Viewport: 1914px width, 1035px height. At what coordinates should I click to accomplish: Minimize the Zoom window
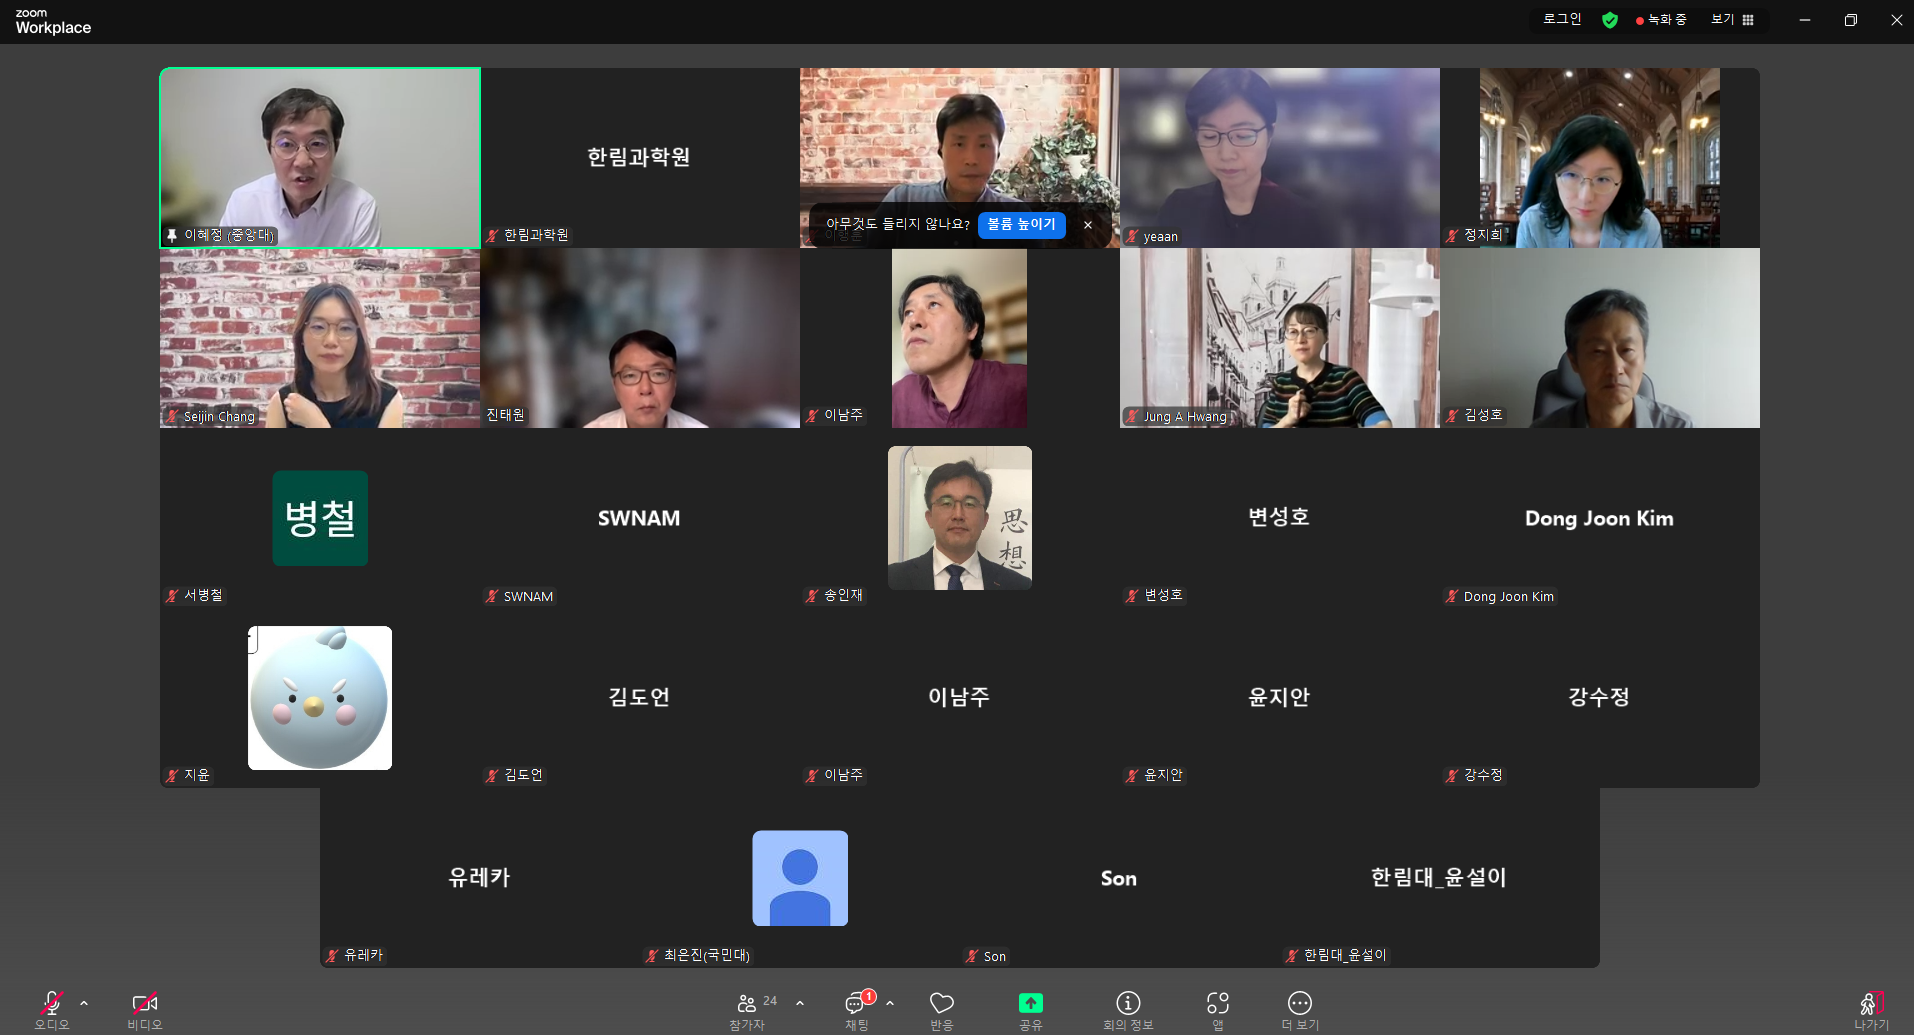(1805, 20)
